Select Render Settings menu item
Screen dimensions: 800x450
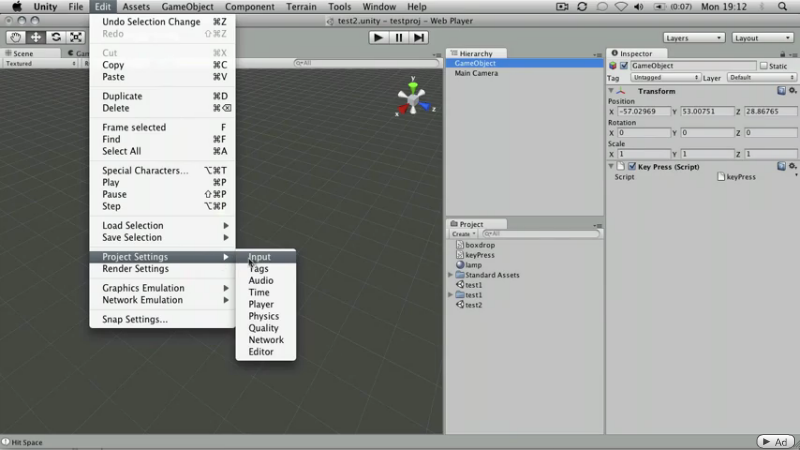click(x=162, y=268)
